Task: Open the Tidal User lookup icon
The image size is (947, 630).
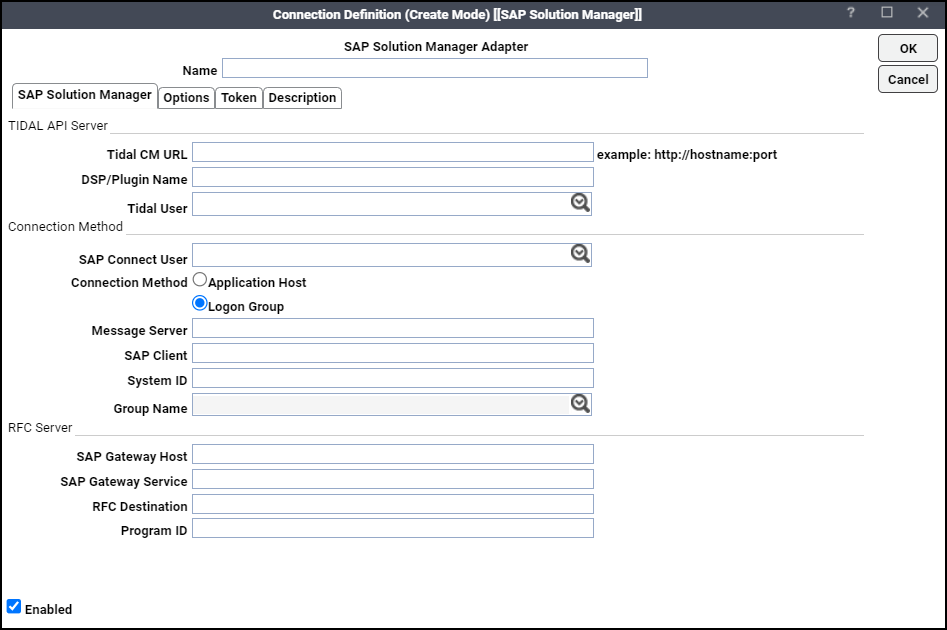Action: coord(580,203)
